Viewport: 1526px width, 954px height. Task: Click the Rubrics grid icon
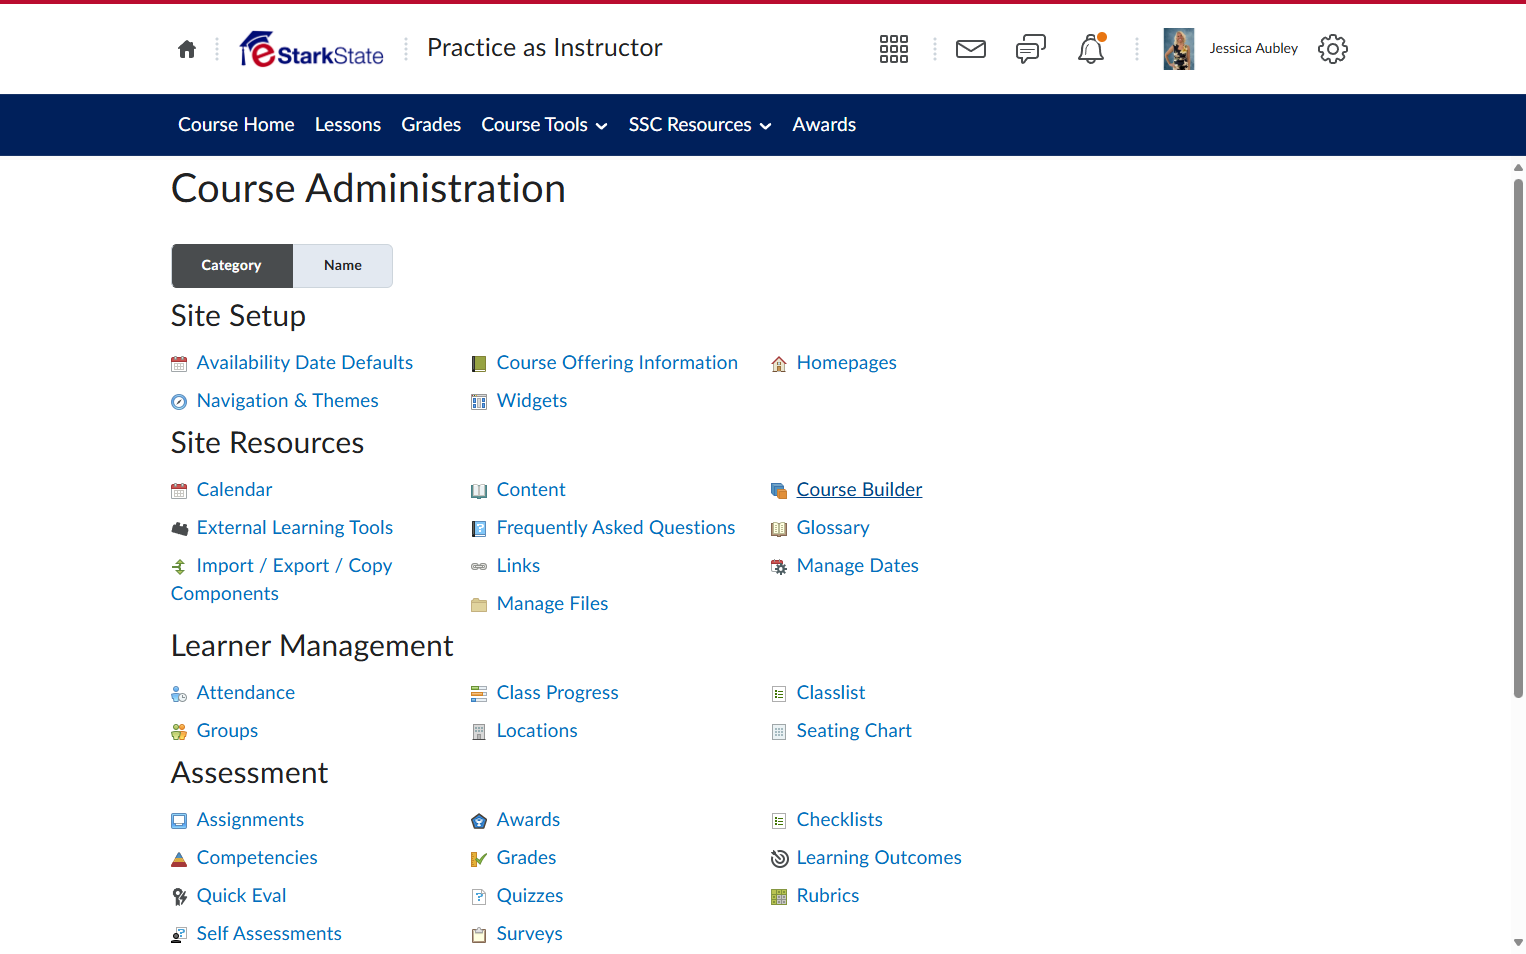click(779, 897)
